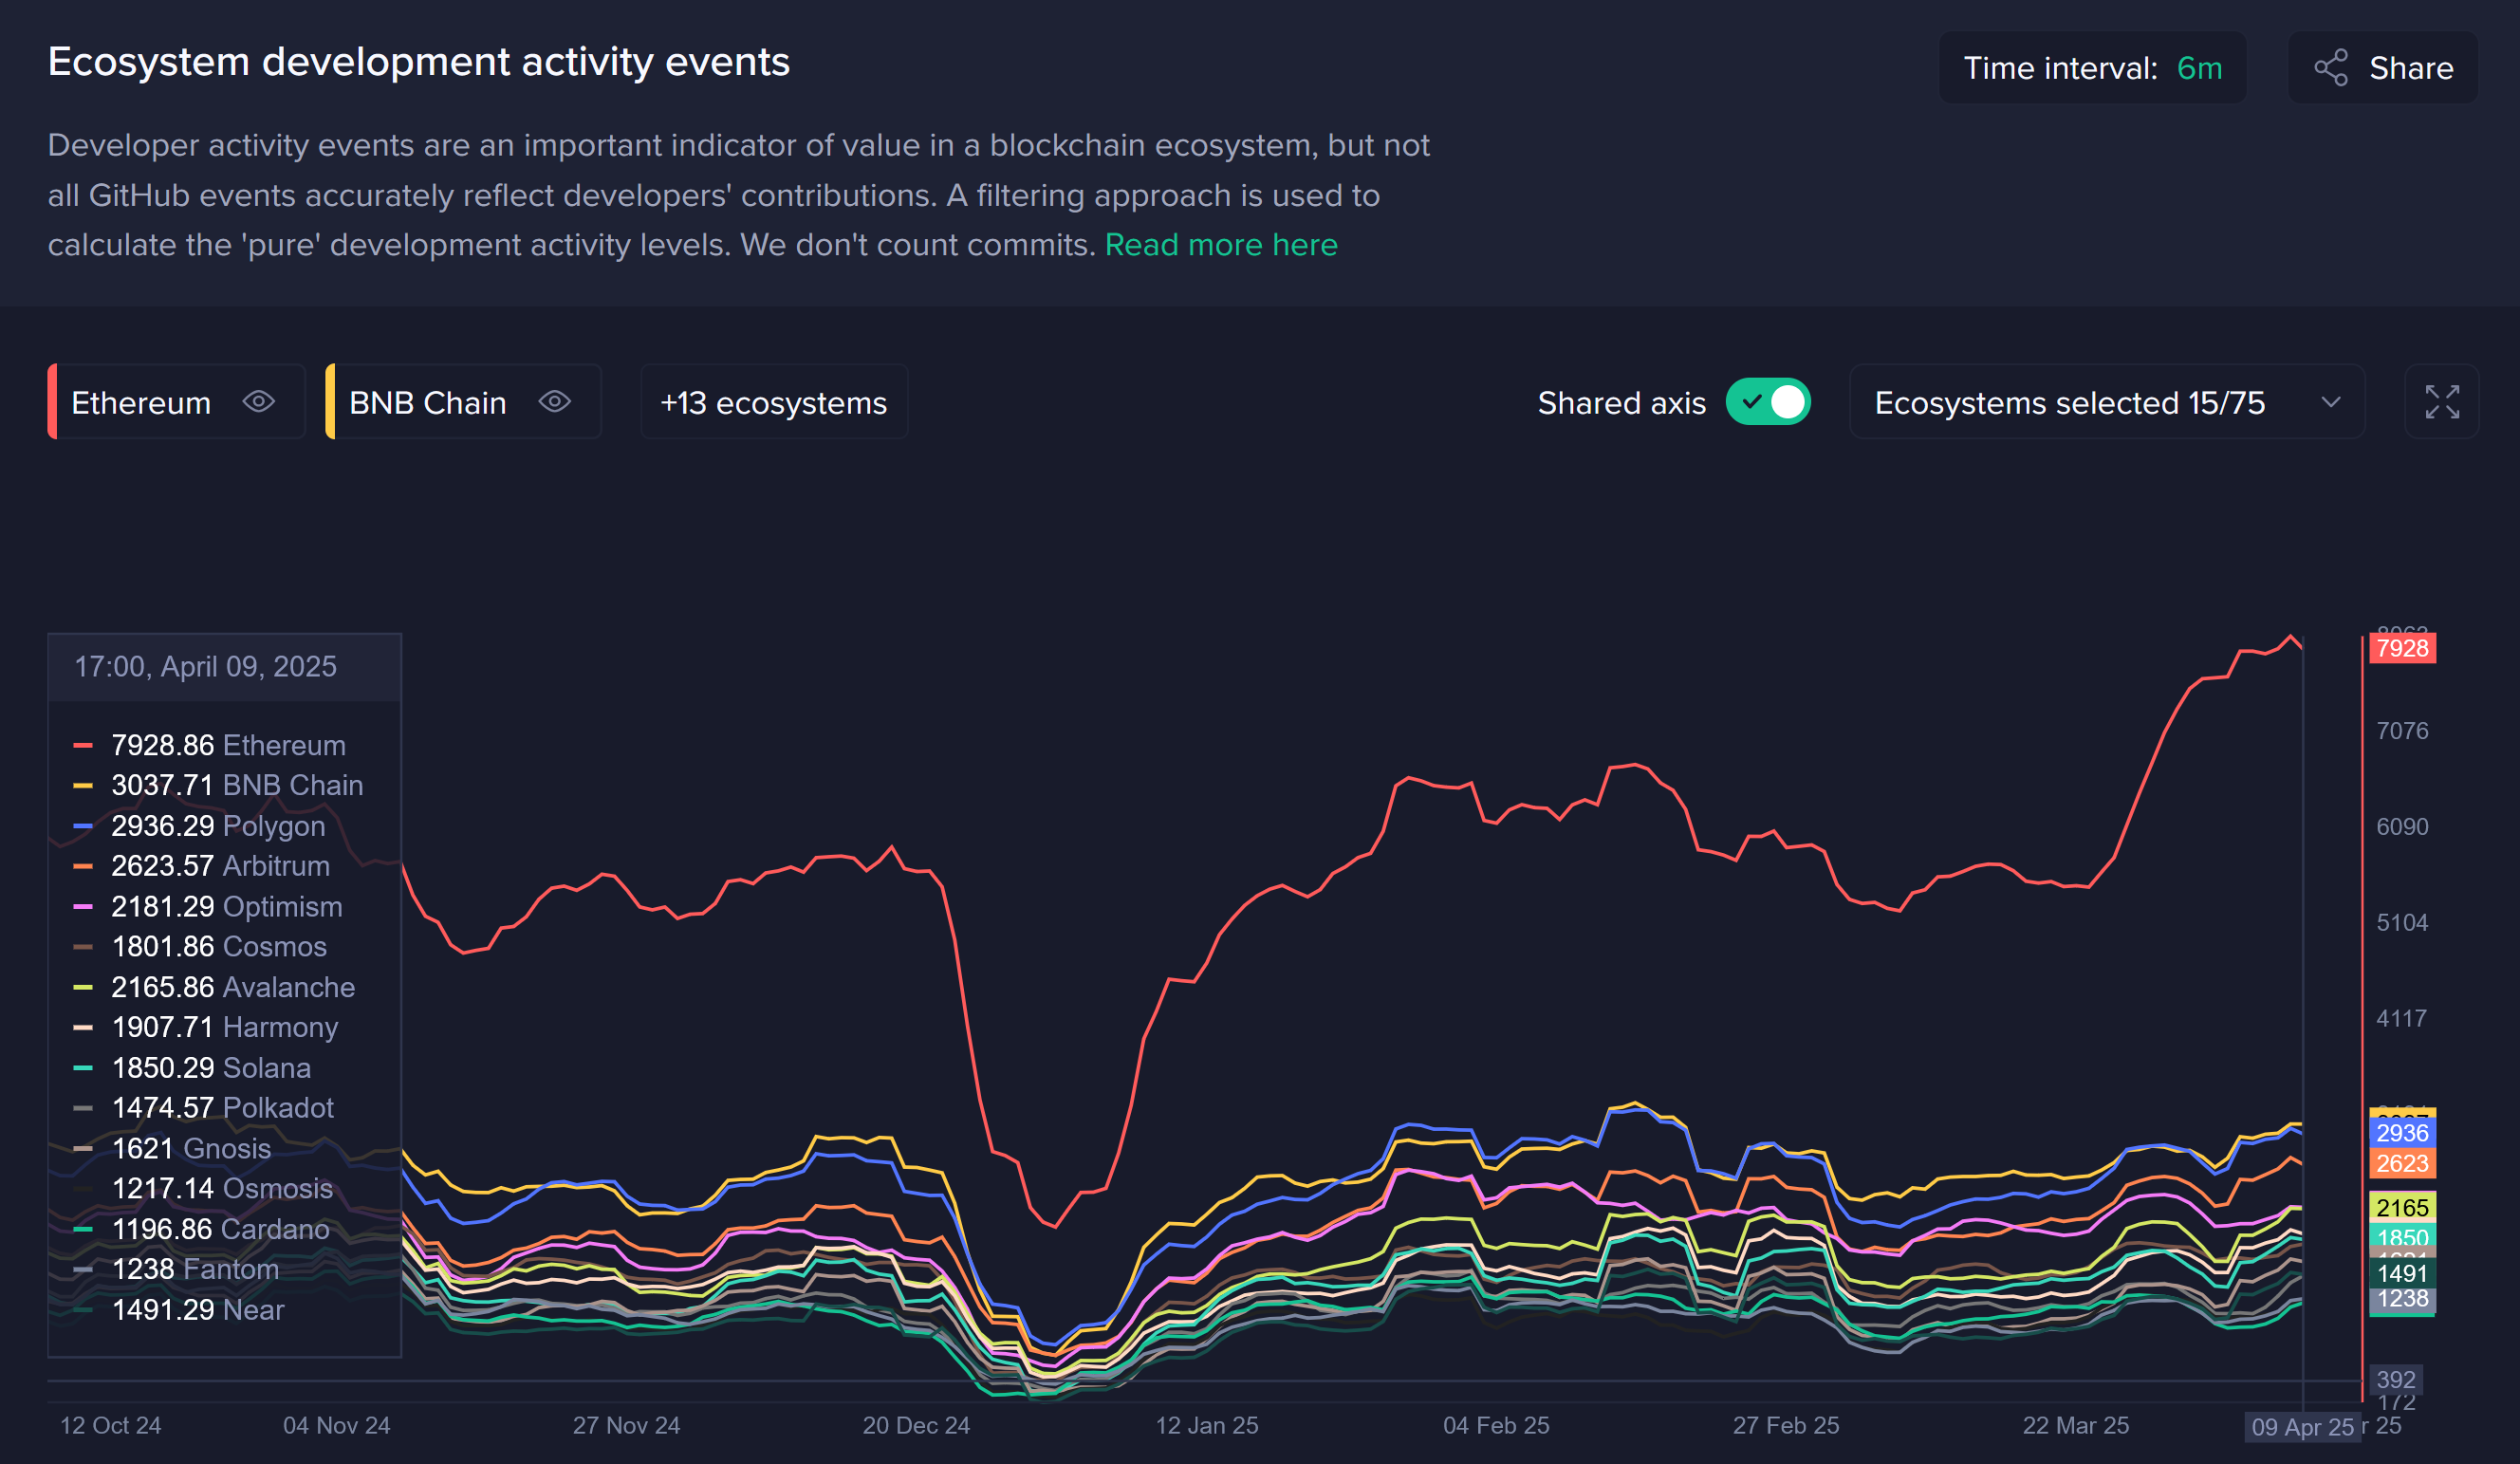Select the BNB Chain ecosystem chip
The height and width of the screenshot is (1464, 2520).
(427, 402)
